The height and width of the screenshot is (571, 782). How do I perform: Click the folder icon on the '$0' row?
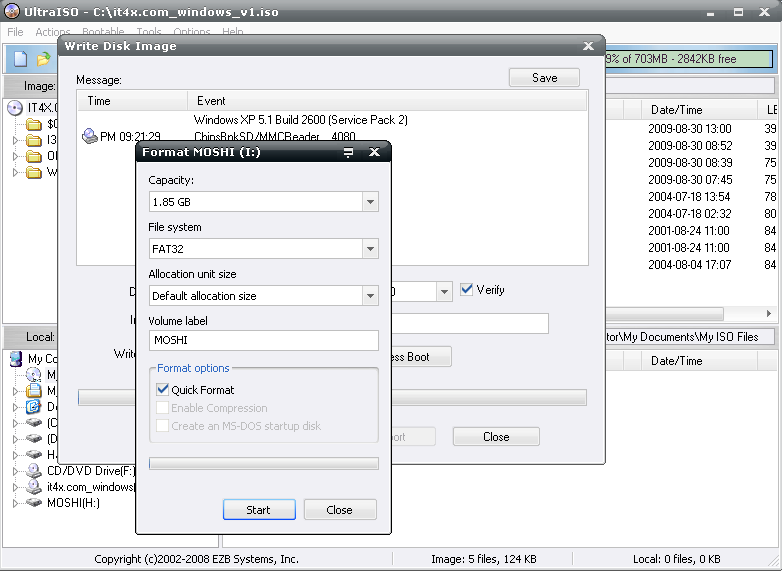[x=33, y=124]
